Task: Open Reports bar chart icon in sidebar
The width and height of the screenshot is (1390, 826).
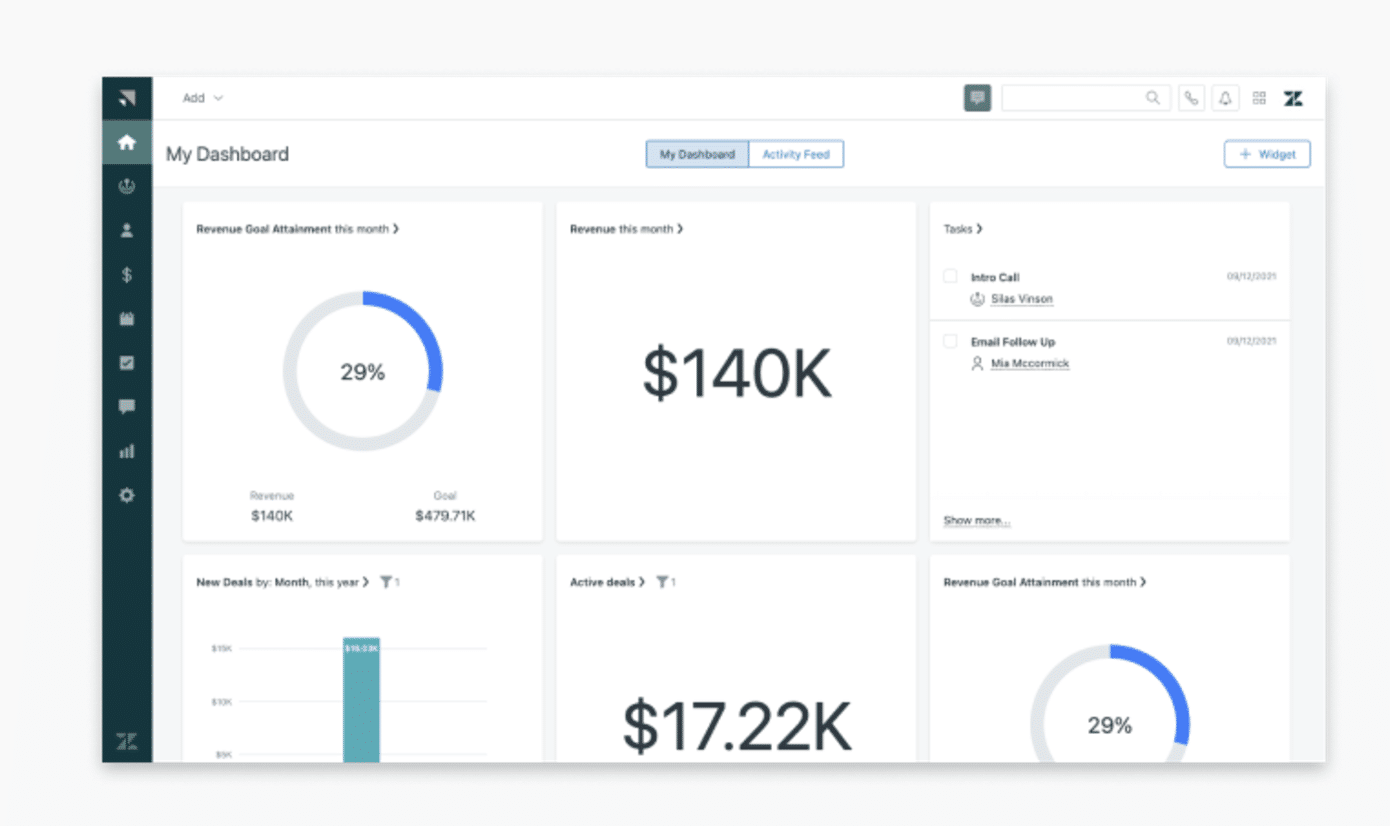Action: pyautogui.click(x=127, y=451)
